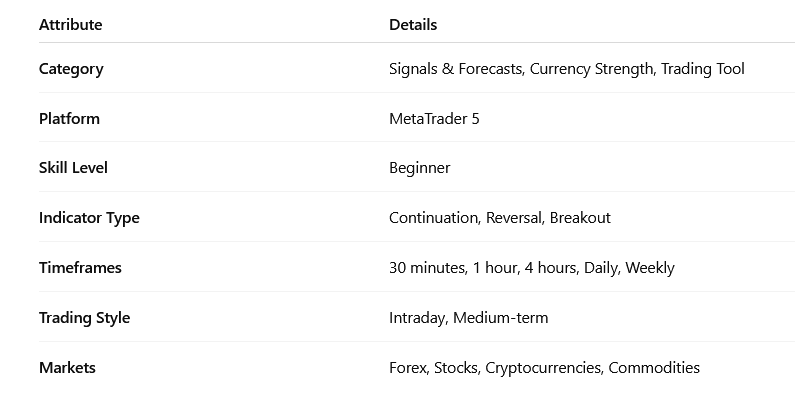795x405 pixels.
Task: Click "Weekly" in the Timeframes details
Action: [650, 268]
